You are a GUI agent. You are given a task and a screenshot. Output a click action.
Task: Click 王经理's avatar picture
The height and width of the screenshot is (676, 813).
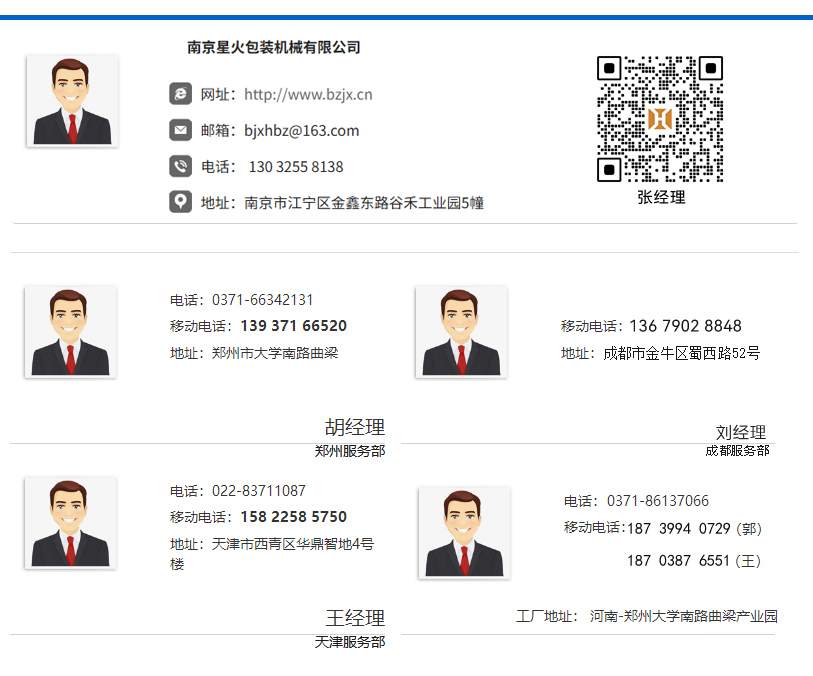click(70, 523)
